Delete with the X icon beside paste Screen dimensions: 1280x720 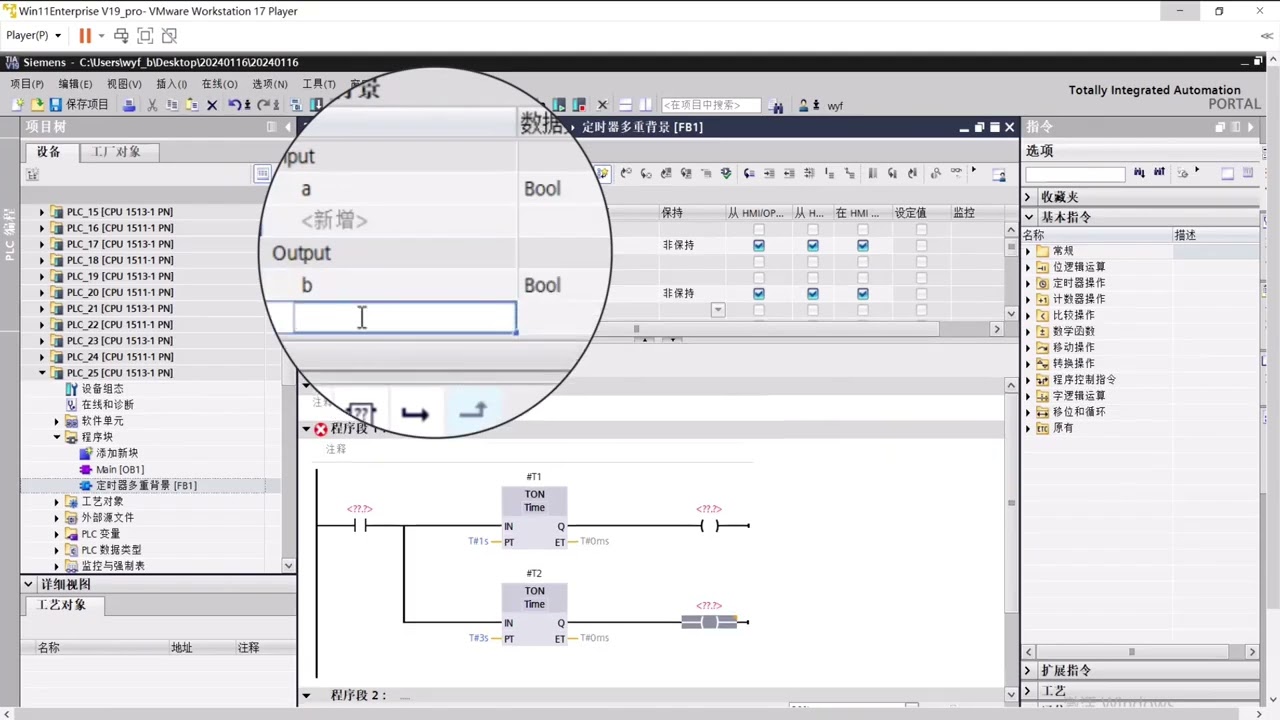(x=212, y=105)
